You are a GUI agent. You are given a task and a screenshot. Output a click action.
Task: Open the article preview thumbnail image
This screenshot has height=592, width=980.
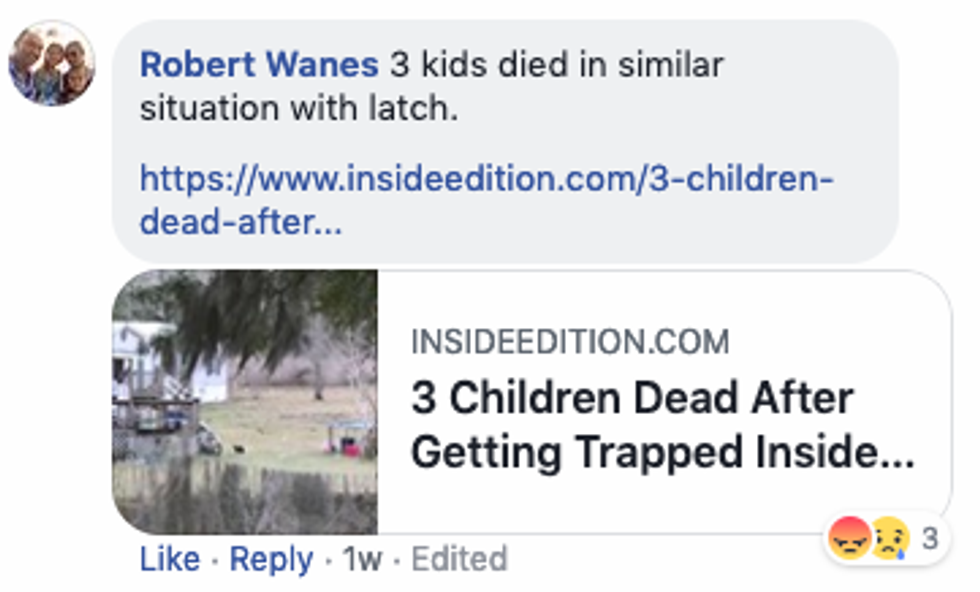click(245, 402)
